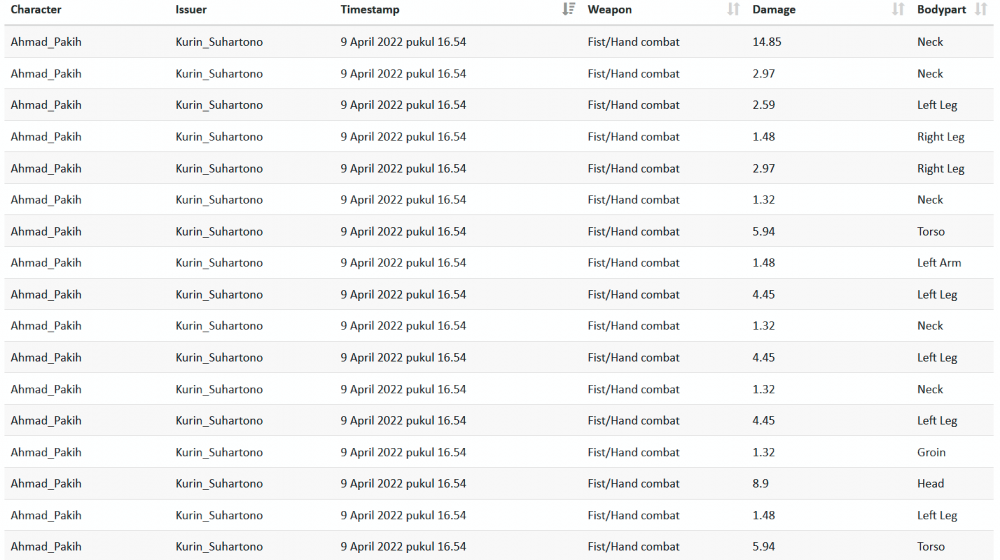Click the Timestamp column sort icon
Screen dimensions: 1000x560
click(x=568, y=9)
